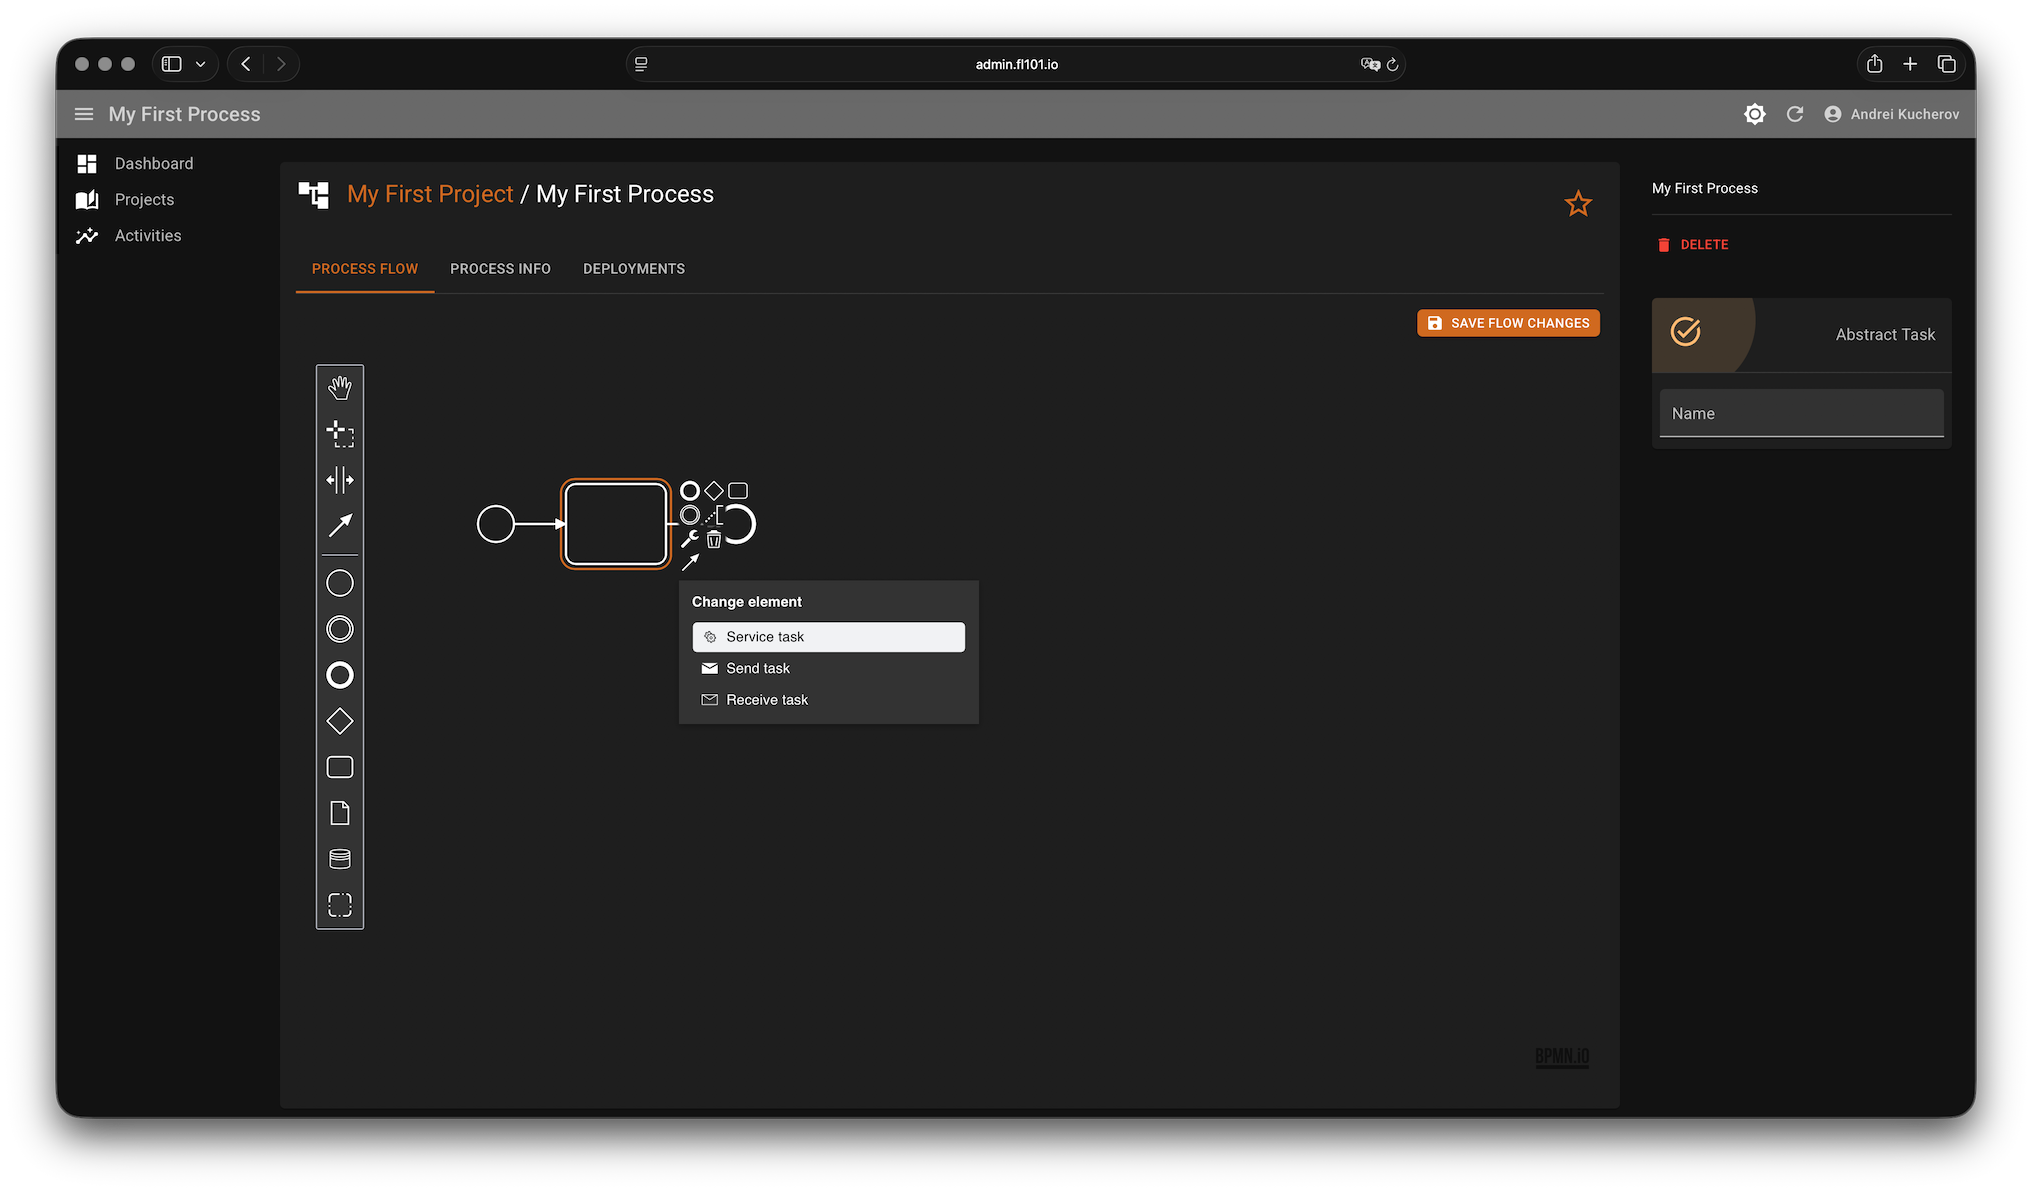The width and height of the screenshot is (2032, 1192).
Task: Toggle the favorite star for this process
Action: coord(1578,204)
